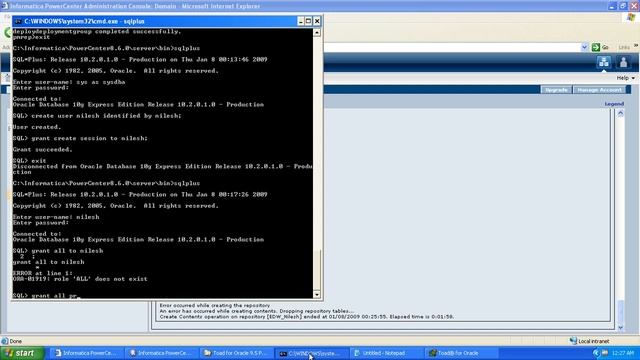Open the user account icon in Administration Console

coord(623,62)
